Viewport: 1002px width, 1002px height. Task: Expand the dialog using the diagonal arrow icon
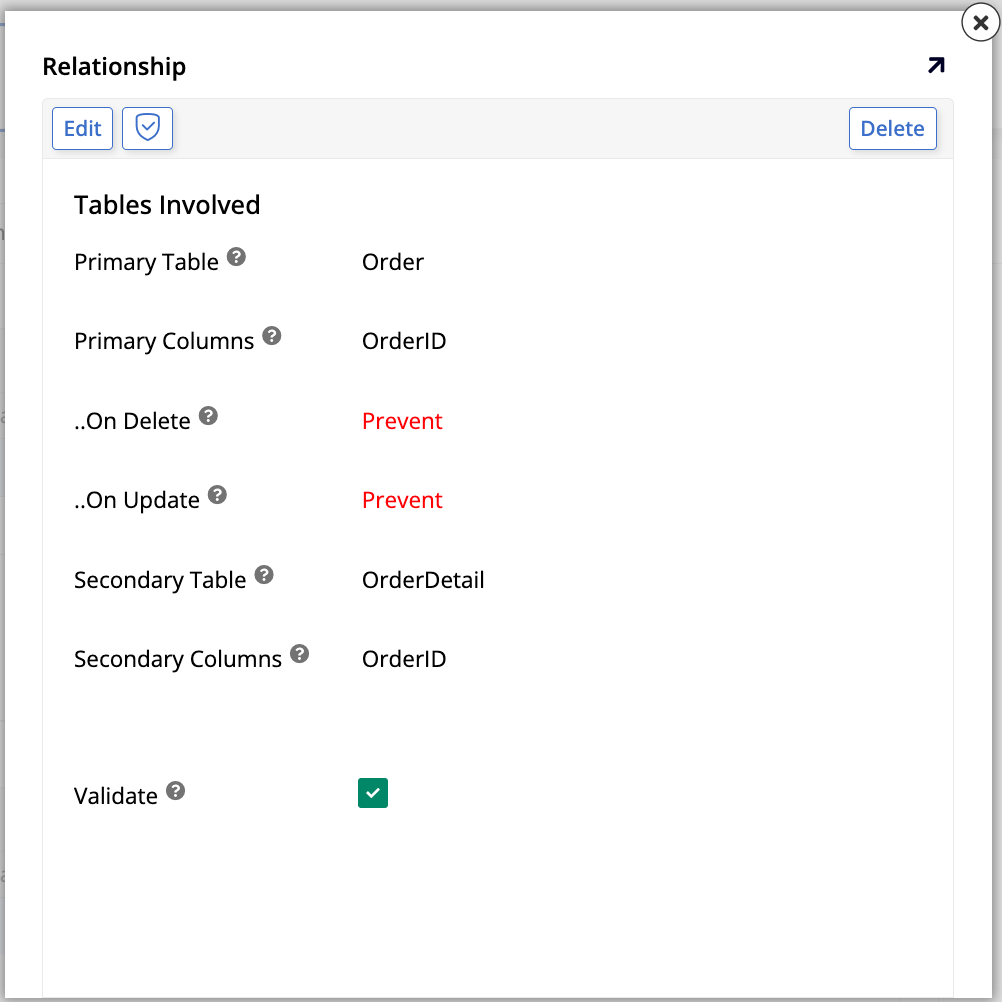pos(935,64)
